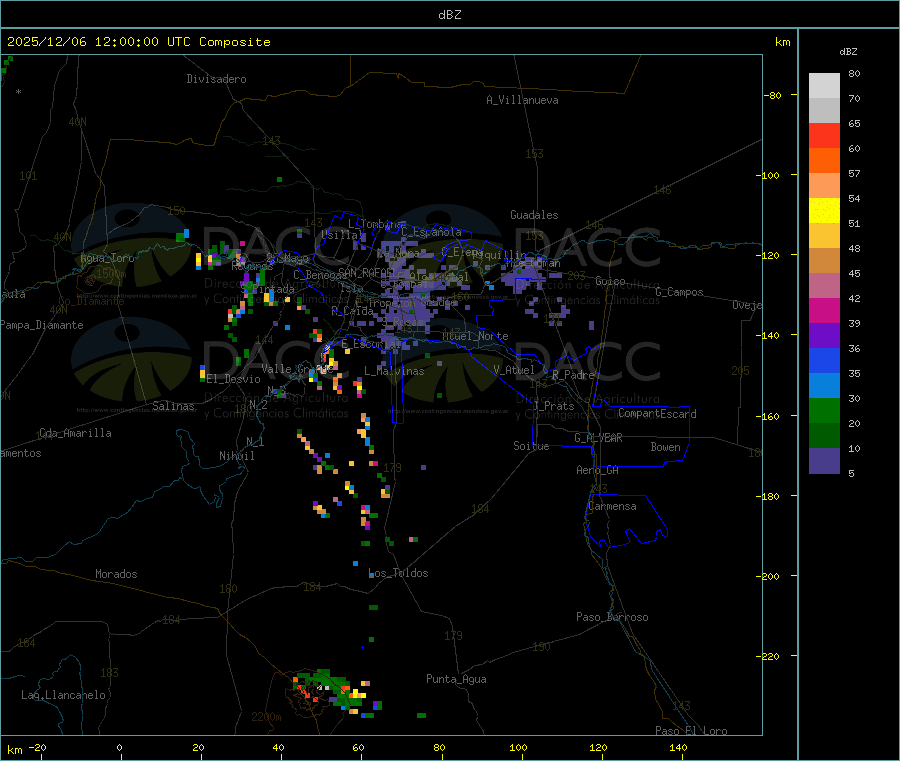Click the 'Bowen' place label
Image resolution: width=900 pixels, height=761 pixels.
pyautogui.click(x=665, y=446)
